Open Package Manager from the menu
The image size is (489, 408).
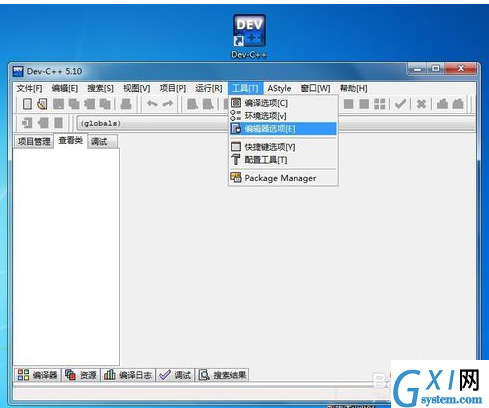[x=283, y=178]
